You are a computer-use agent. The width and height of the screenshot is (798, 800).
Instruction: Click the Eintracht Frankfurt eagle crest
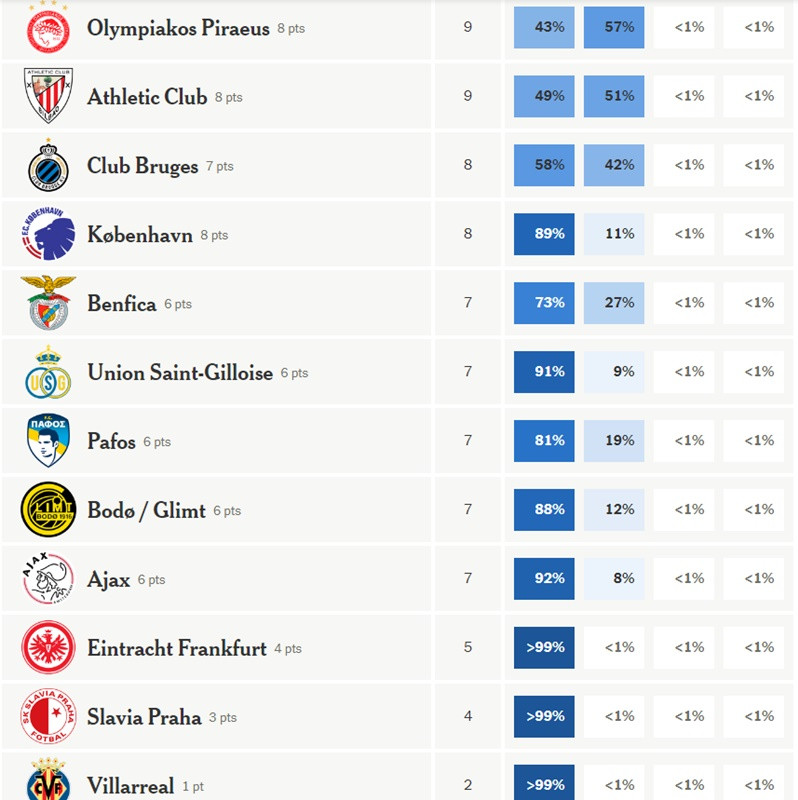pyautogui.click(x=48, y=648)
